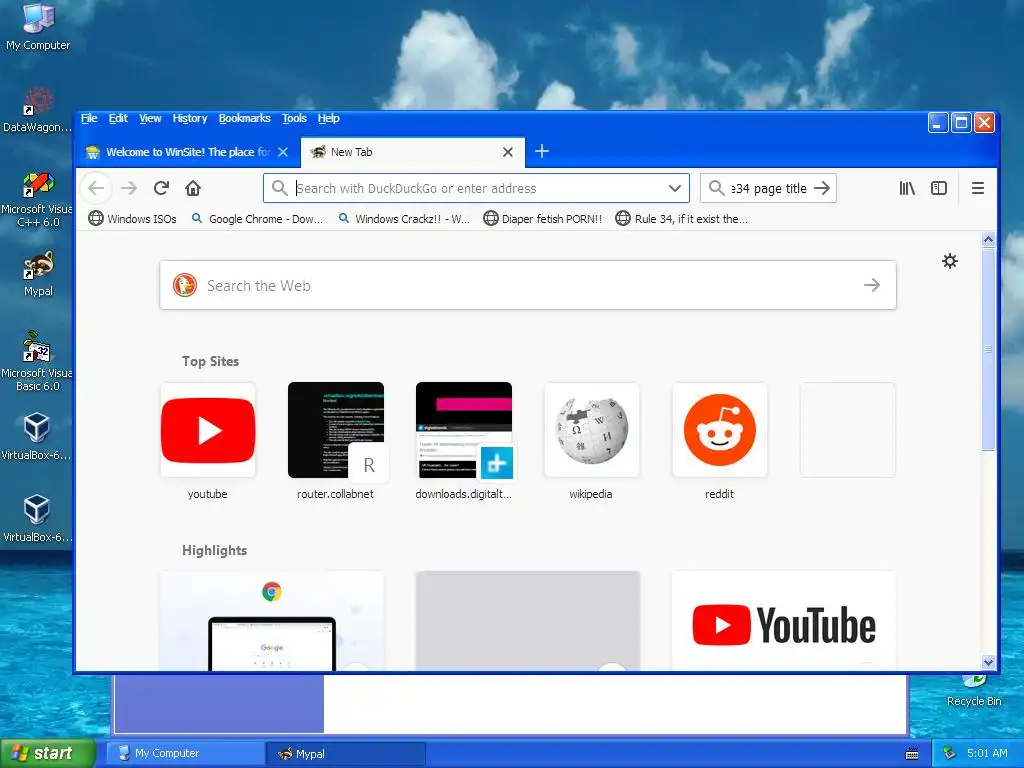Click the magnifier icon in the address bar
This screenshot has height=768, width=1024.
pyautogui.click(x=280, y=188)
